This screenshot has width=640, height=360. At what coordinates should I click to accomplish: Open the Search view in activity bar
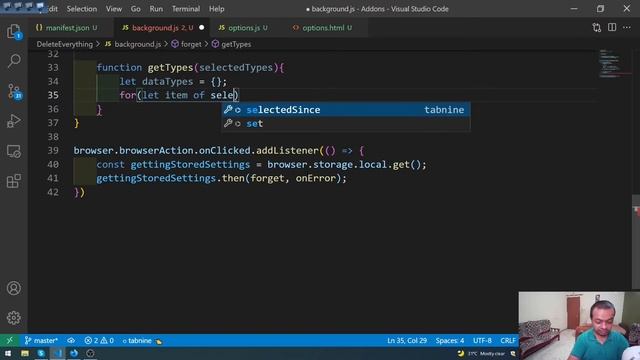pos(14,61)
